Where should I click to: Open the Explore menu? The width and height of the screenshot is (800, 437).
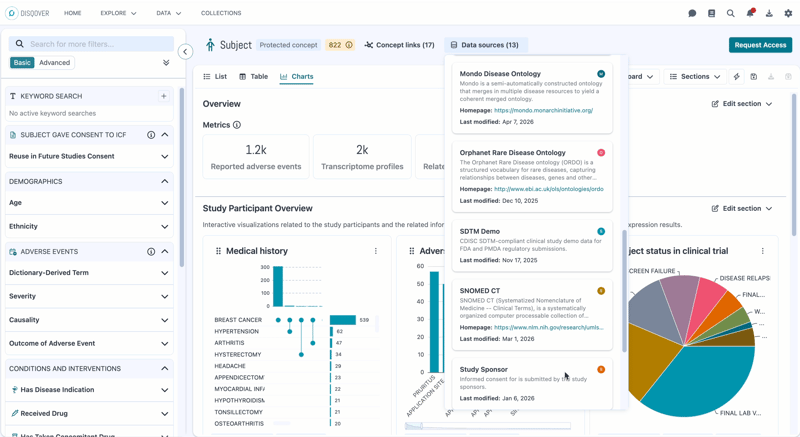click(x=118, y=13)
